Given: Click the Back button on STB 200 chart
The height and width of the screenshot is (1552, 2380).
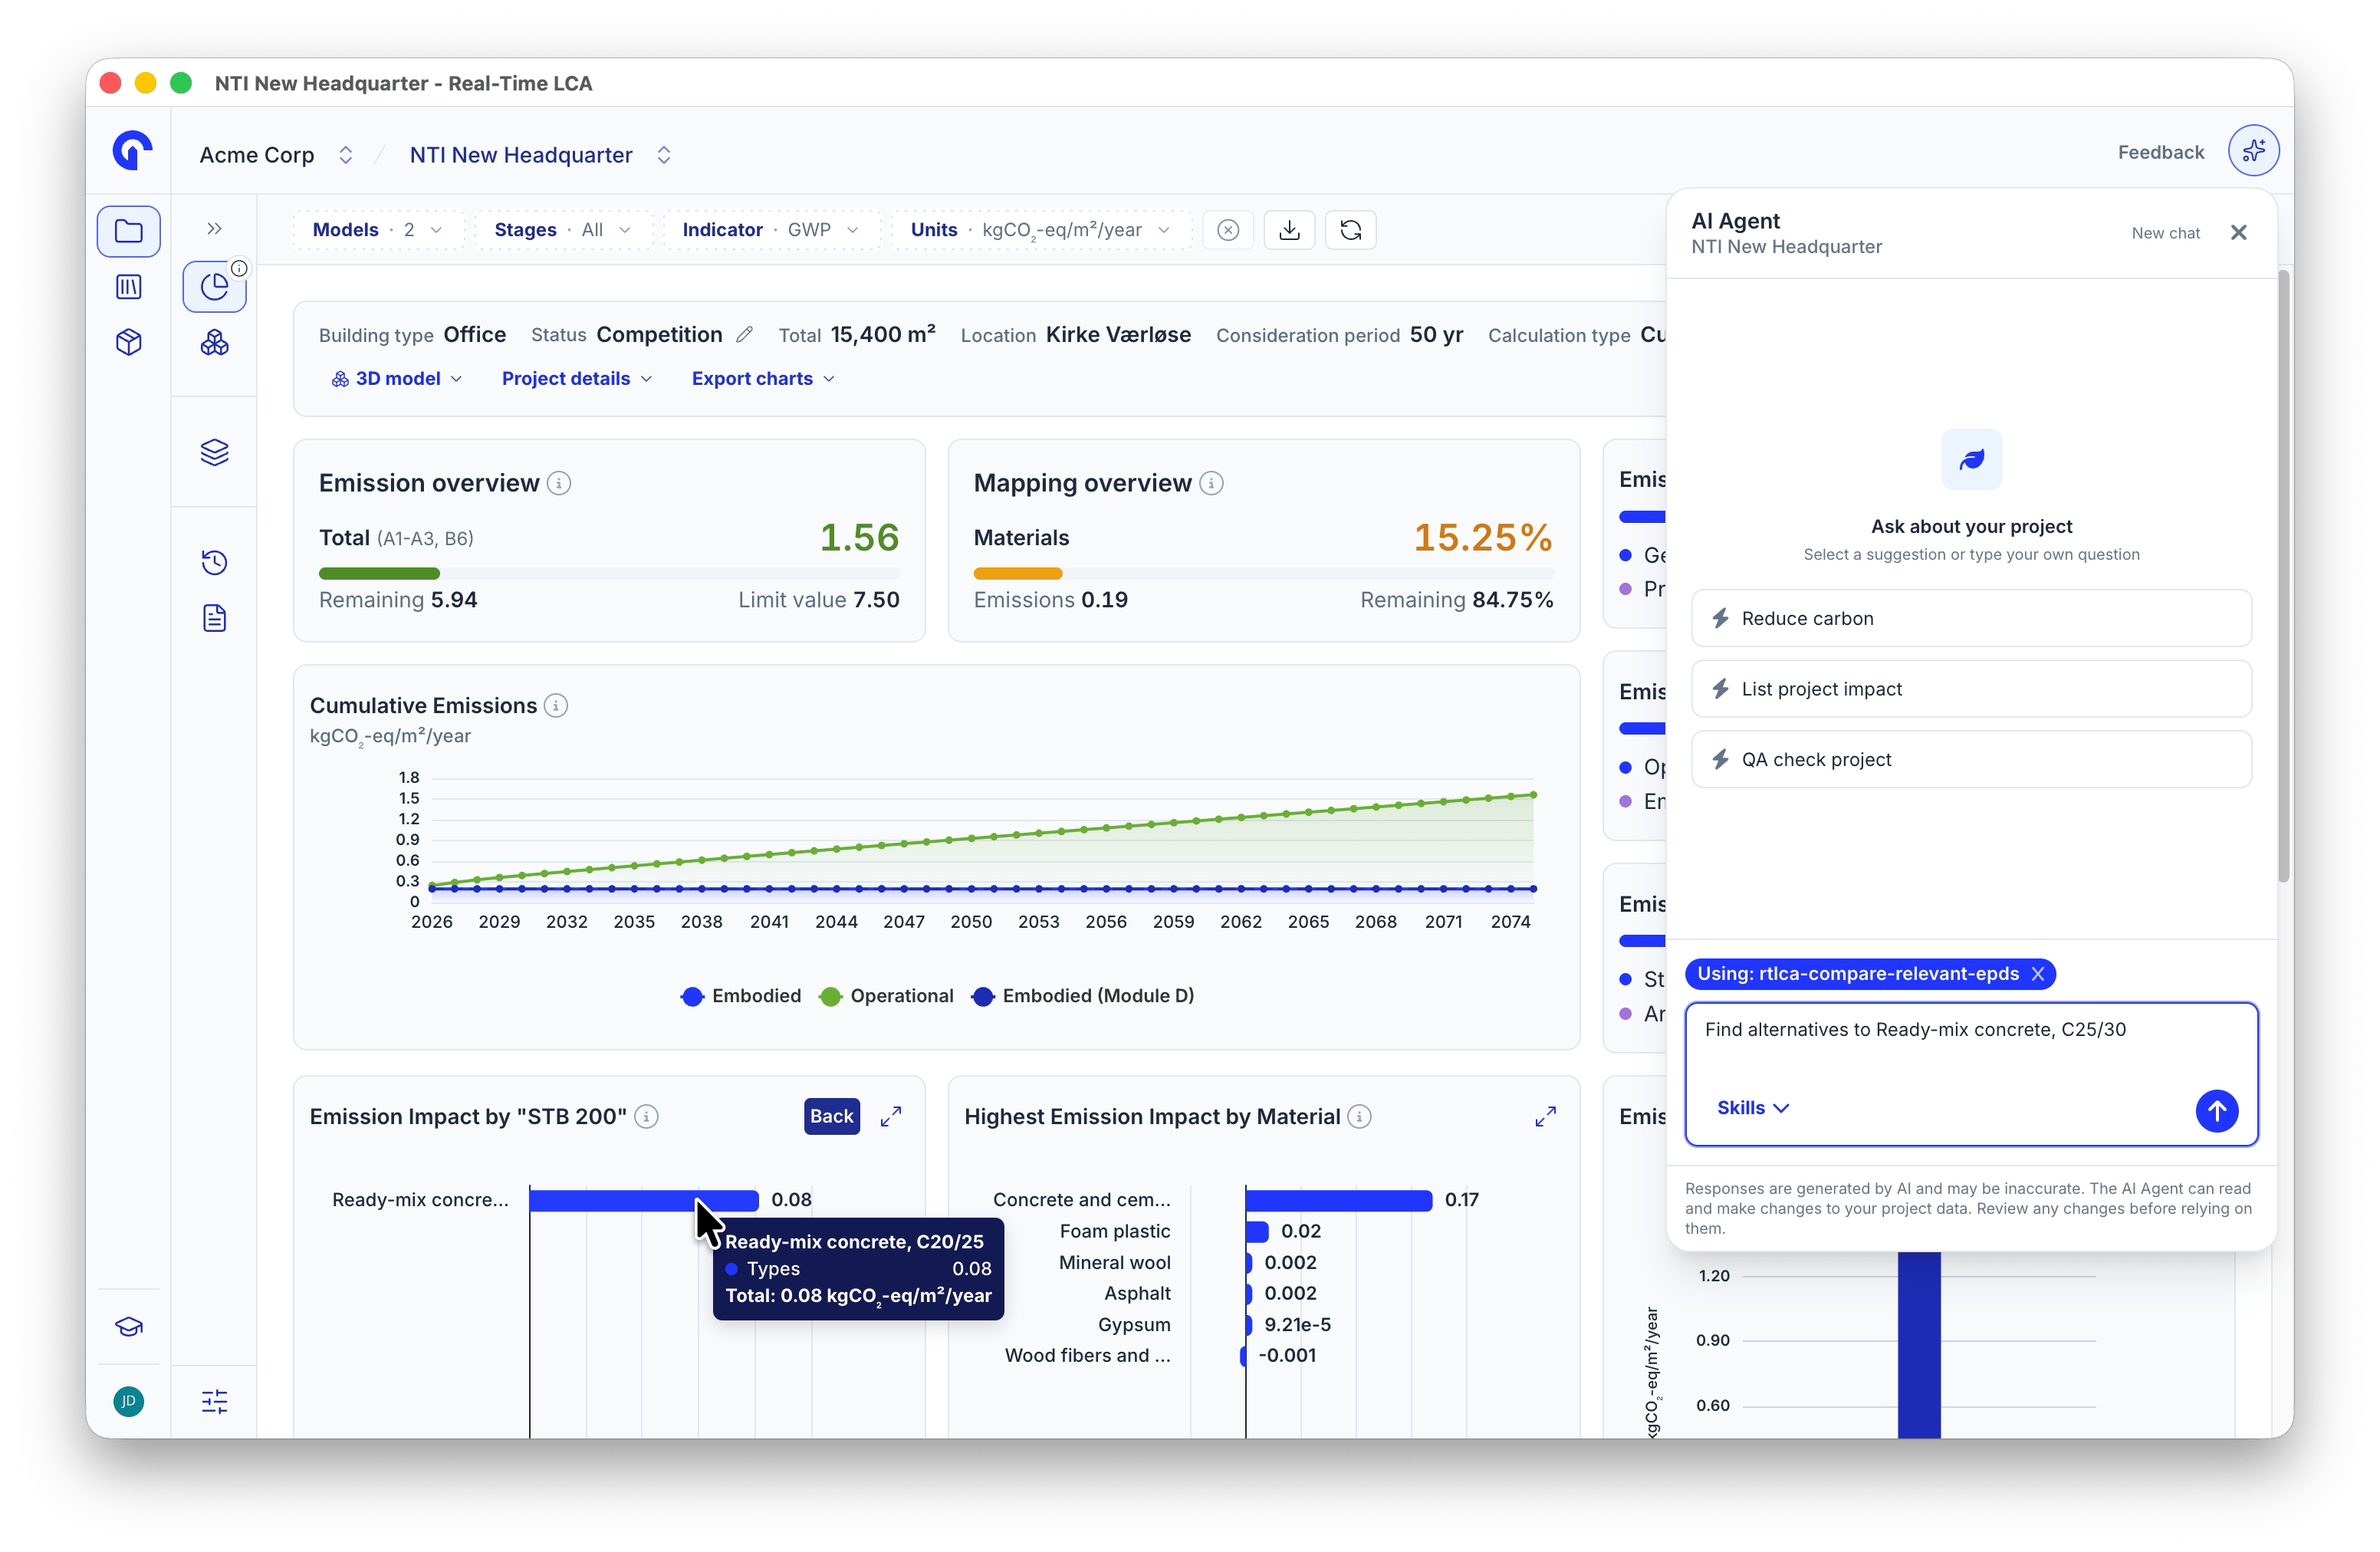Looking at the screenshot, I should pyautogui.click(x=831, y=1116).
